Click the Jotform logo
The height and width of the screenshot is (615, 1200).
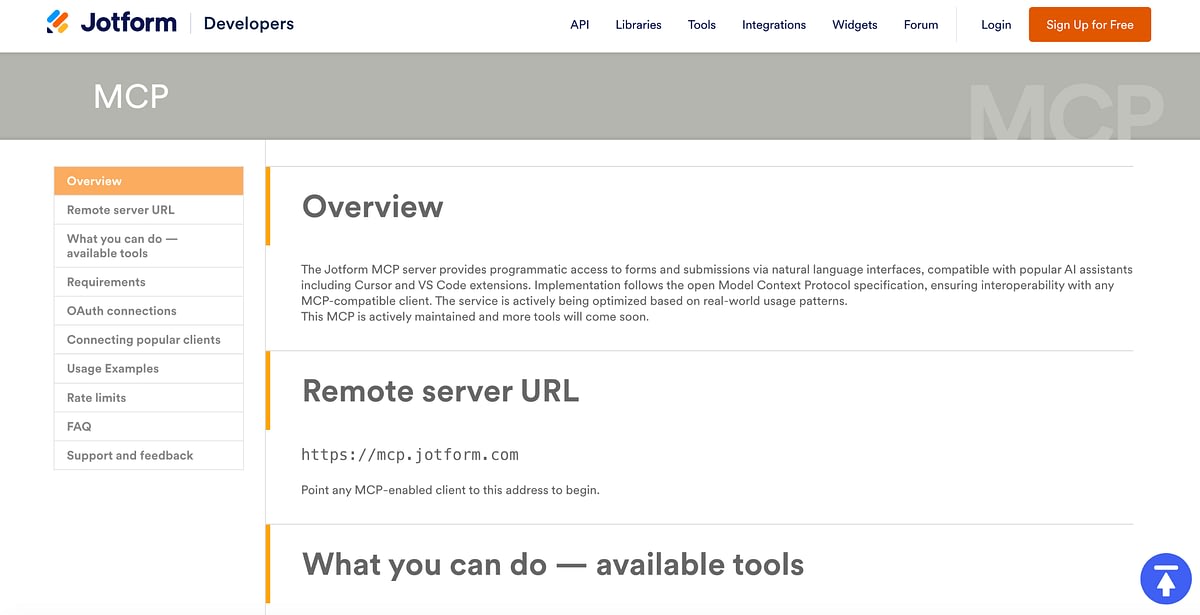click(111, 22)
